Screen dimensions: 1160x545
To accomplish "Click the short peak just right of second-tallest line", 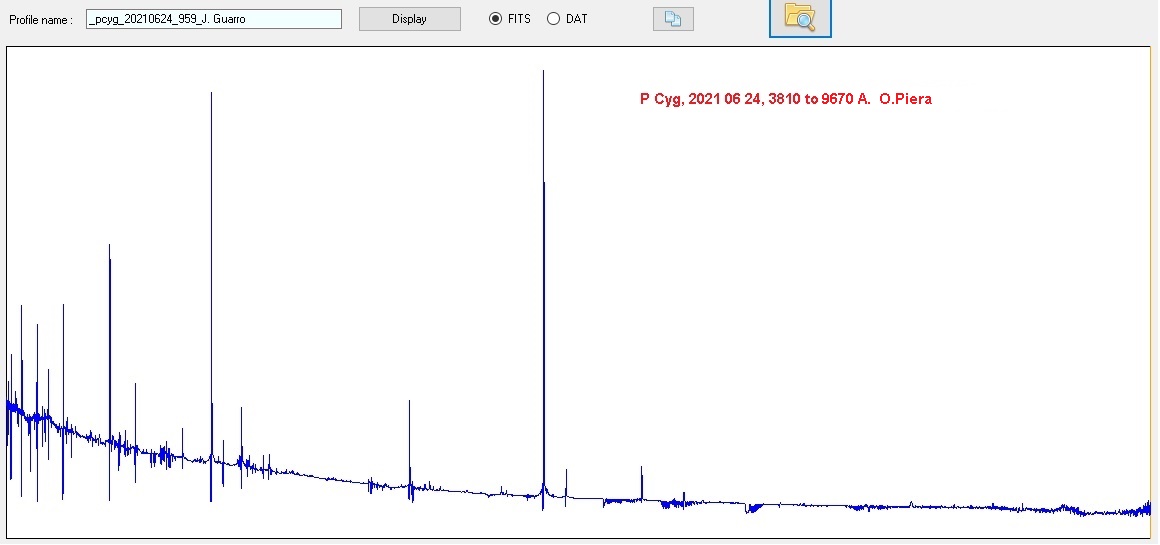I will (x=241, y=410).
